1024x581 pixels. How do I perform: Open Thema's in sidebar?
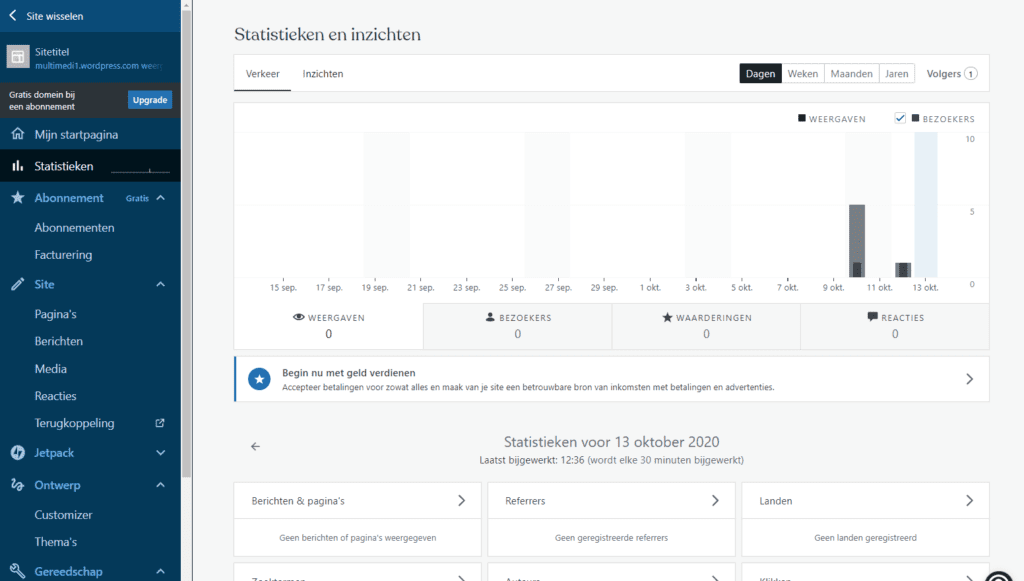(90, 542)
